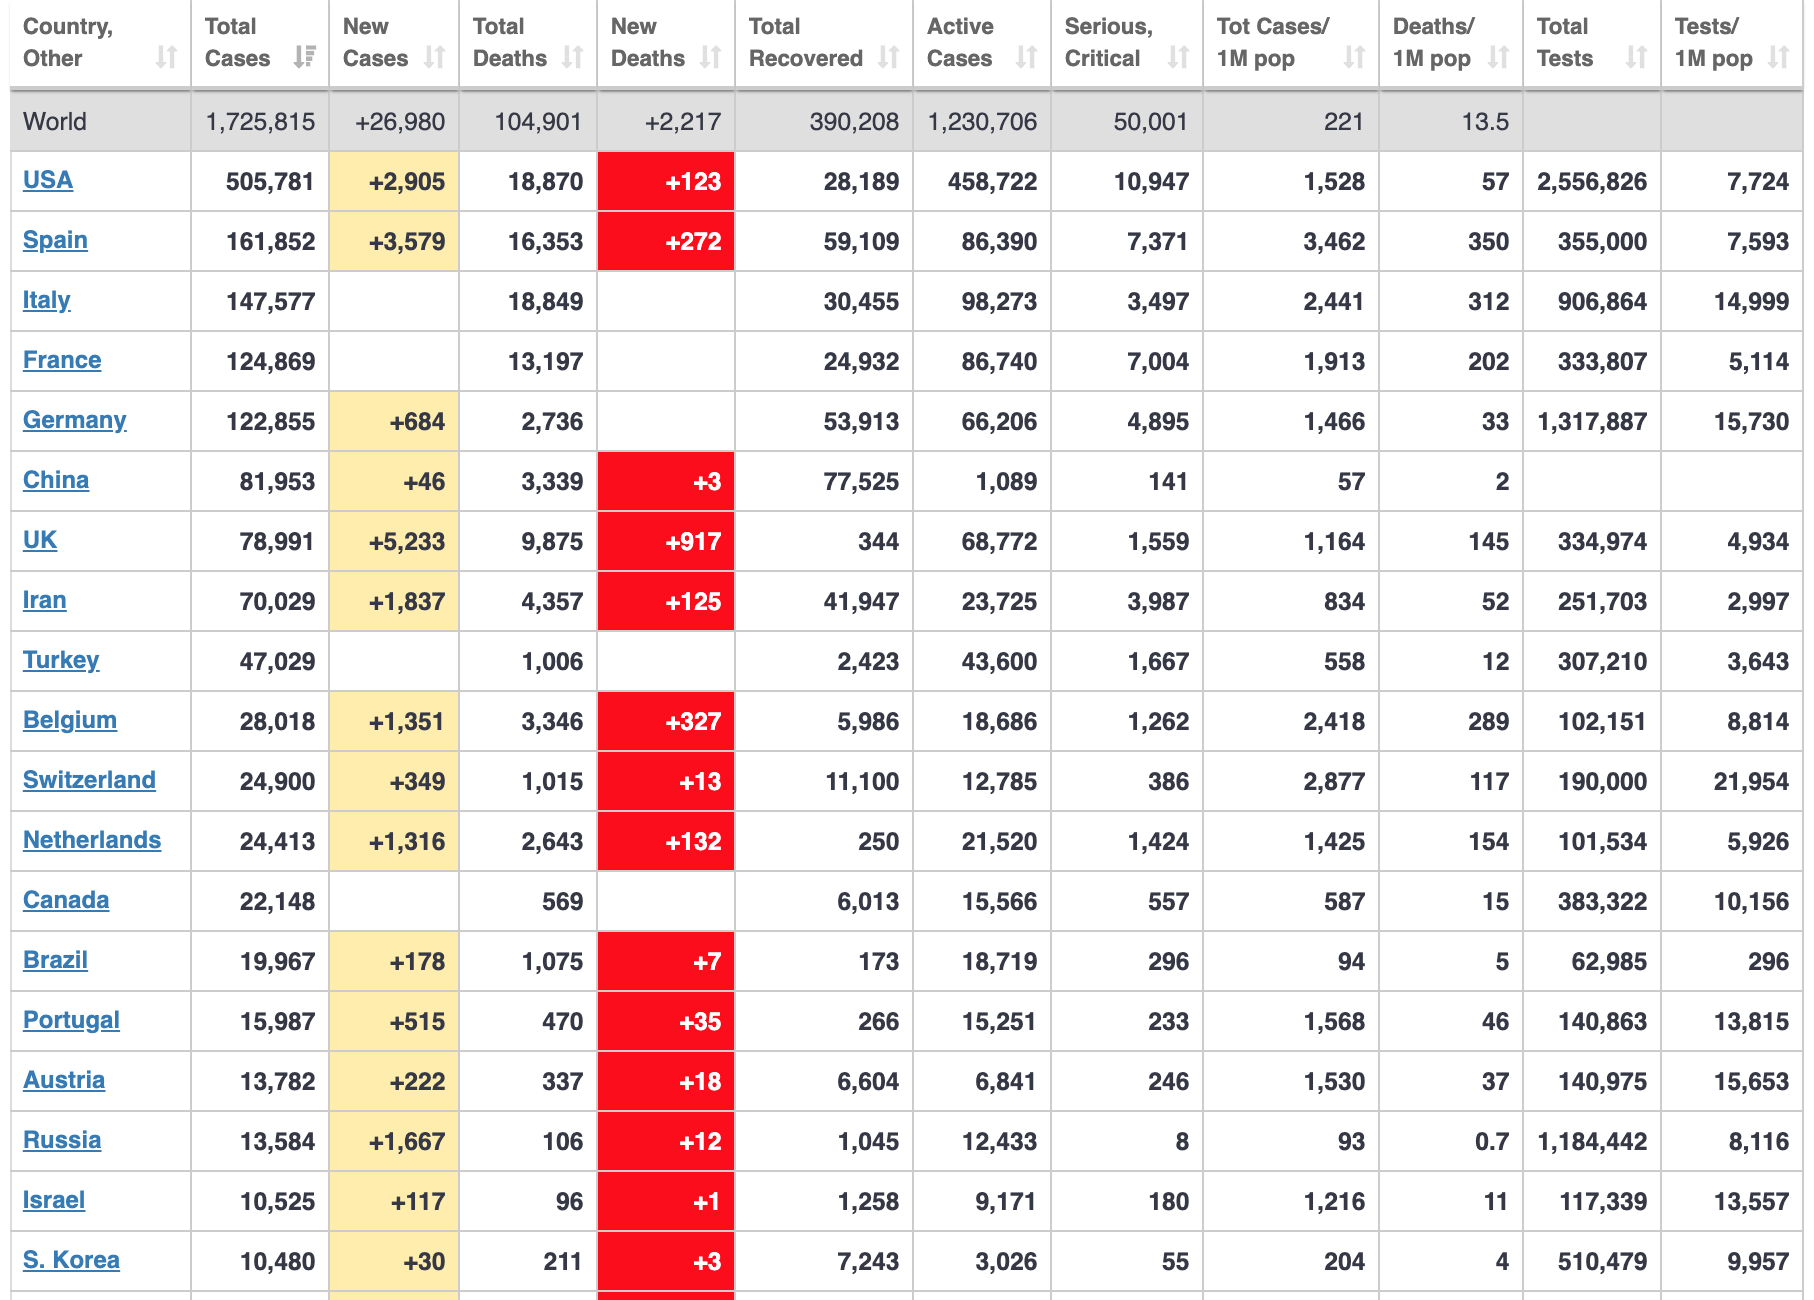Screen dimensions: 1814x1300
Task: Open the France country link
Action: pos(62,360)
